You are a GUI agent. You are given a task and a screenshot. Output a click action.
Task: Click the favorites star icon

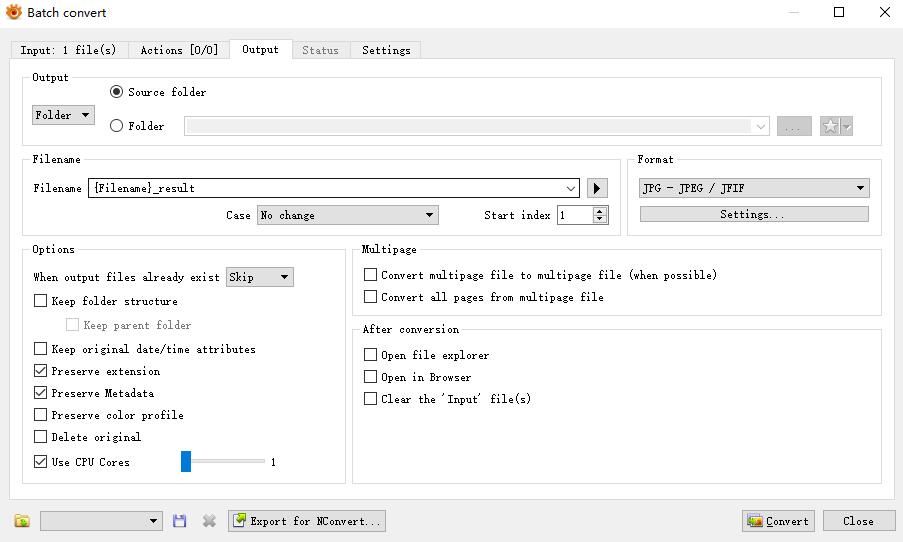[x=830, y=127]
